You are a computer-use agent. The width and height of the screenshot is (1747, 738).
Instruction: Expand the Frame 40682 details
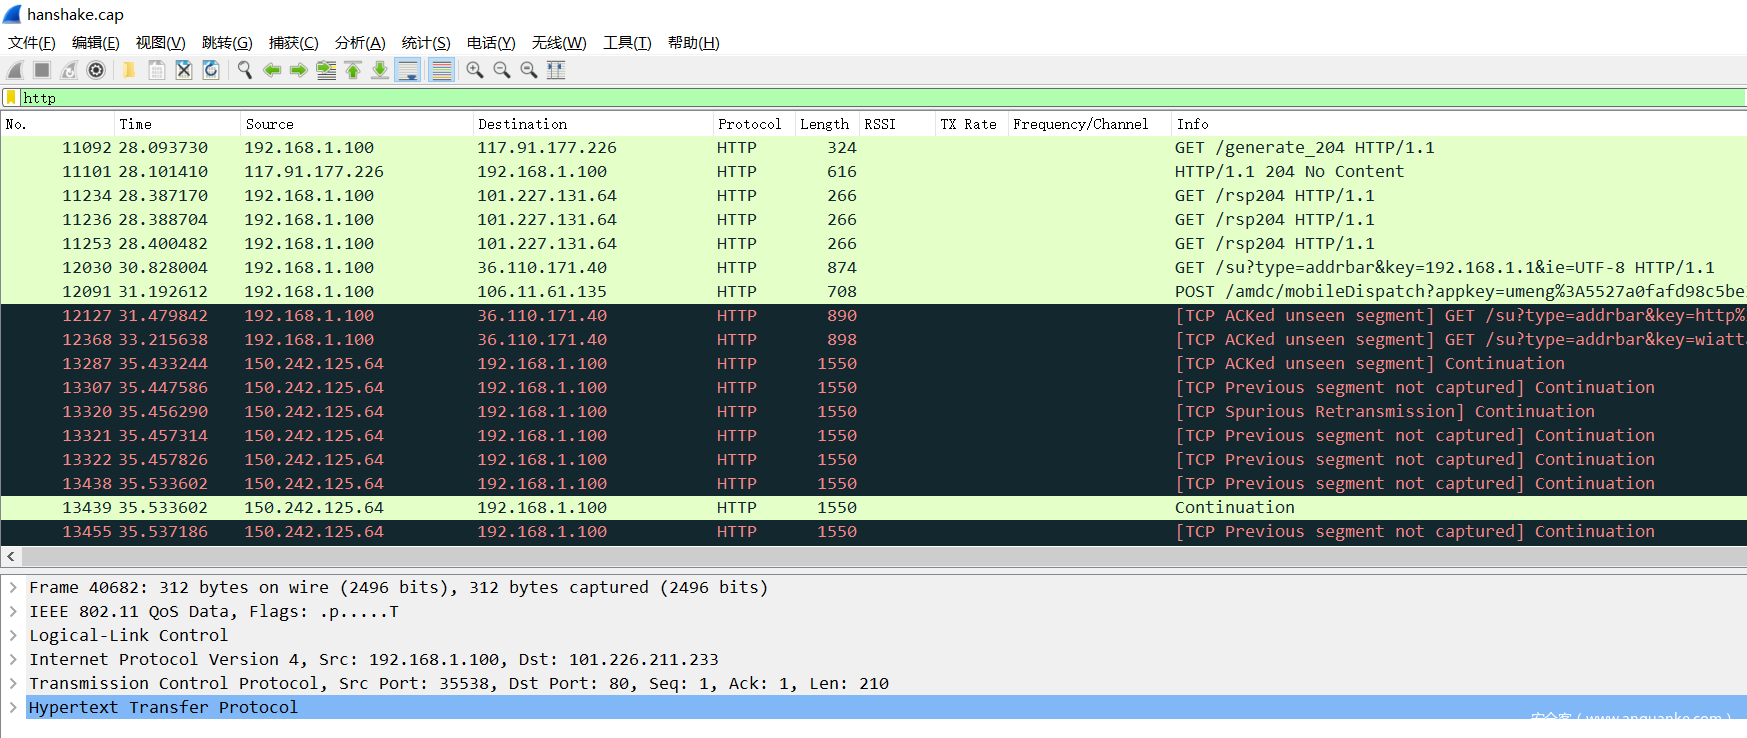tap(13, 588)
